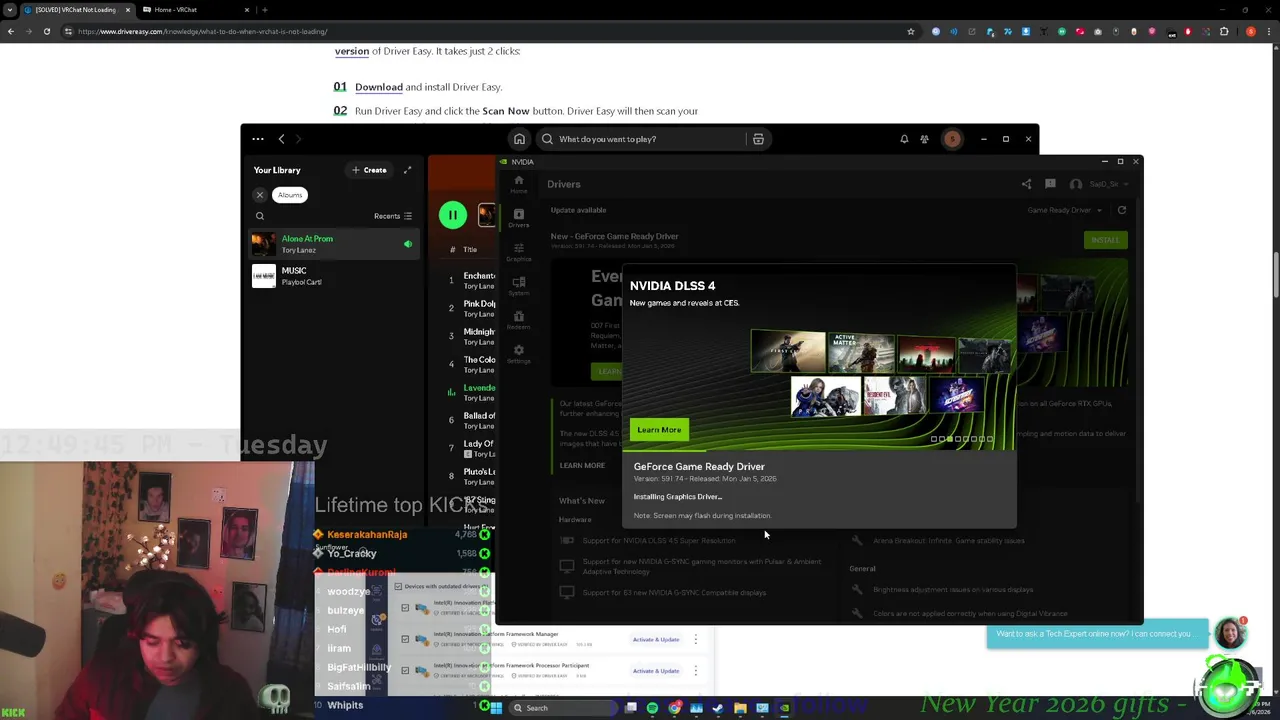This screenshot has height=720, width=1280.
Task: Click NVIDIA feedback icon in header
Action: point(1050,184)
